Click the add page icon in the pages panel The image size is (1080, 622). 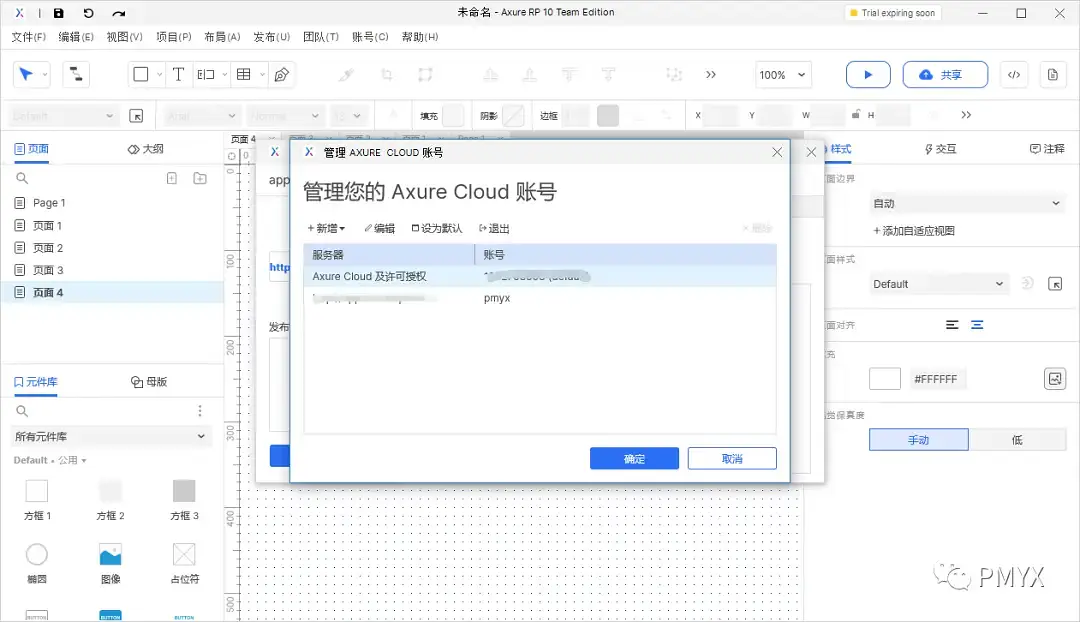click(x=171, y=177)
